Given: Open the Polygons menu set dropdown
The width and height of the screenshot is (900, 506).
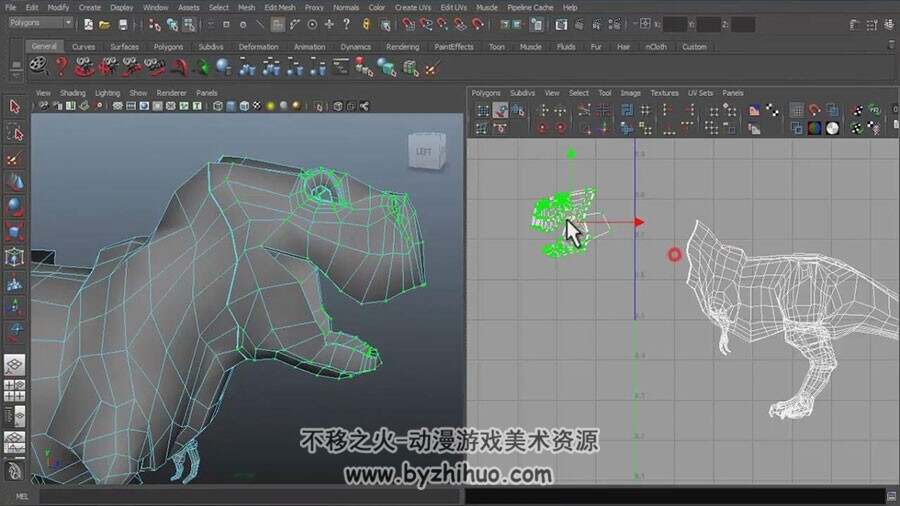Looking at the screenshot, I should pyautogui.click(x=41, y=23).
